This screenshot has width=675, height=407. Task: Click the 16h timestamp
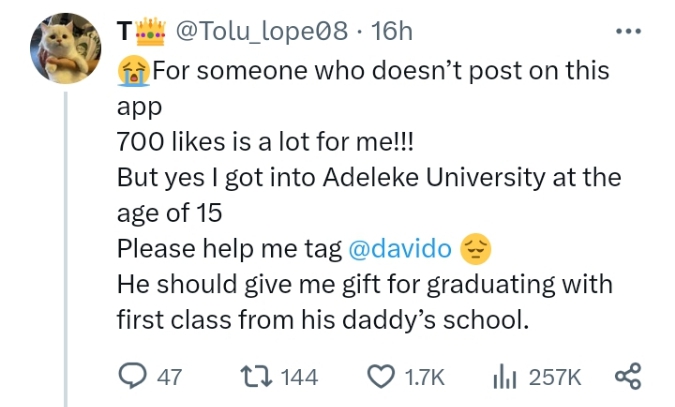(x=391, y=32)
